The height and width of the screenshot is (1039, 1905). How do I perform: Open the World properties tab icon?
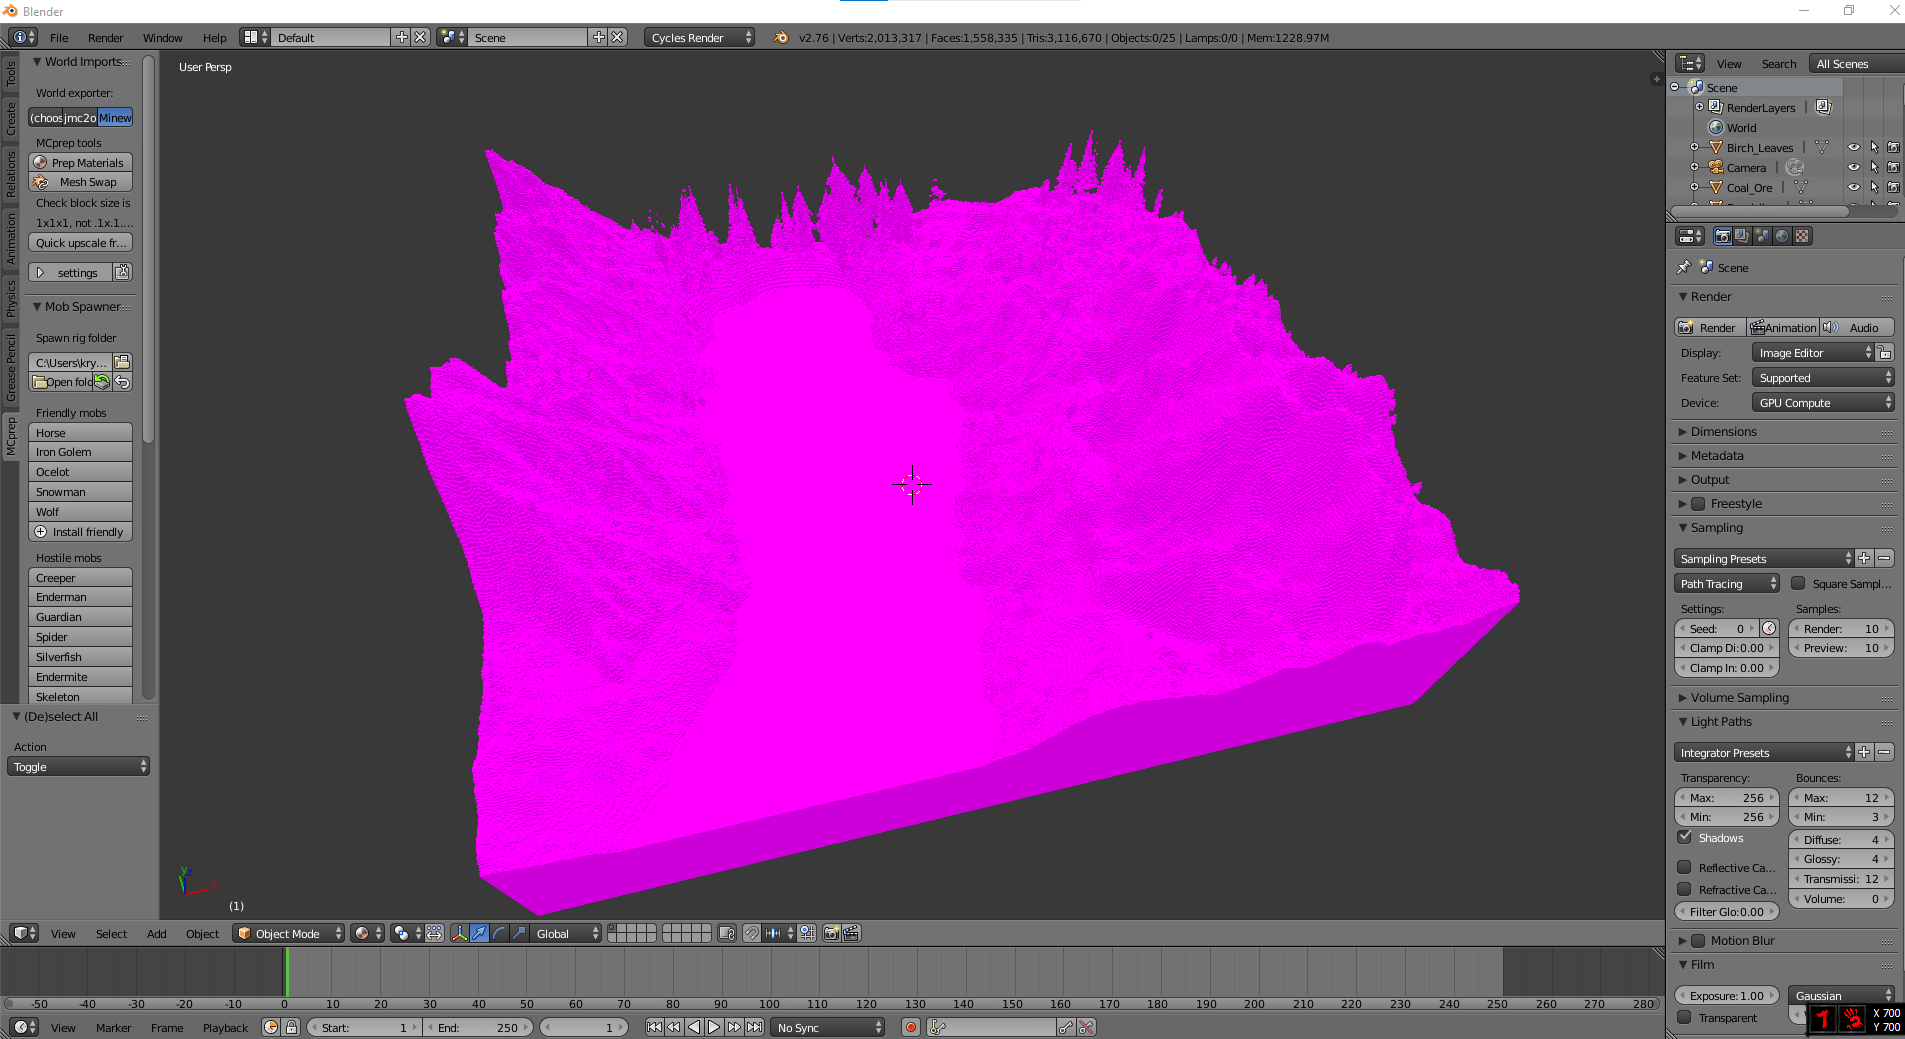(1783, 238)
